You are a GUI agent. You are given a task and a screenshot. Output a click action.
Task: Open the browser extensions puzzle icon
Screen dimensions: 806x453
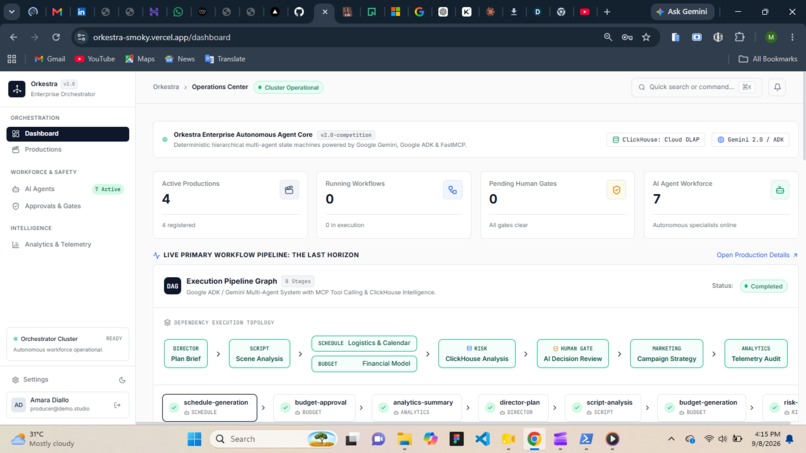740,37
